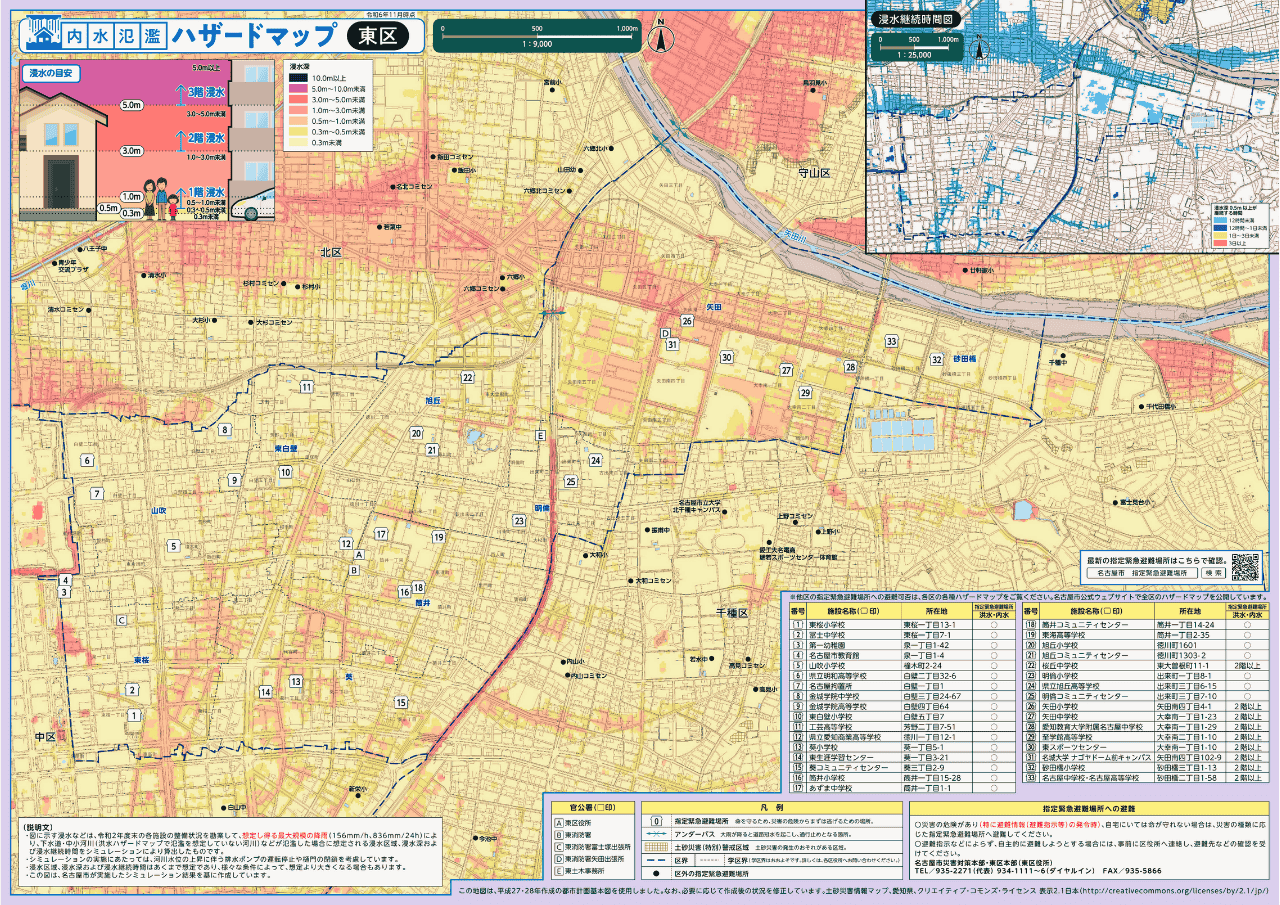The width and height of the screenshot is (1280, 905).
Task: Click shelter marker 11 on the map
Action: 306,387
